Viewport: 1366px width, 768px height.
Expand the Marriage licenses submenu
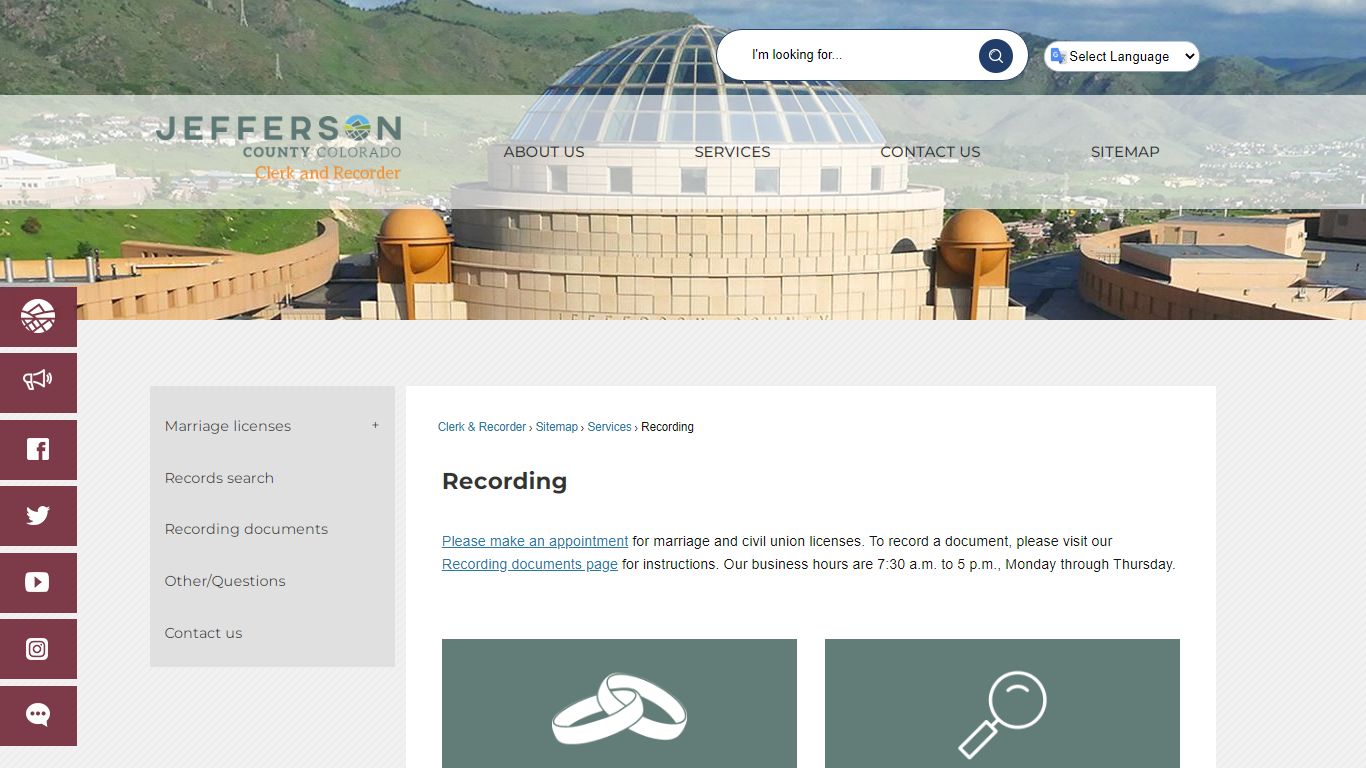(x=375, y=425)
